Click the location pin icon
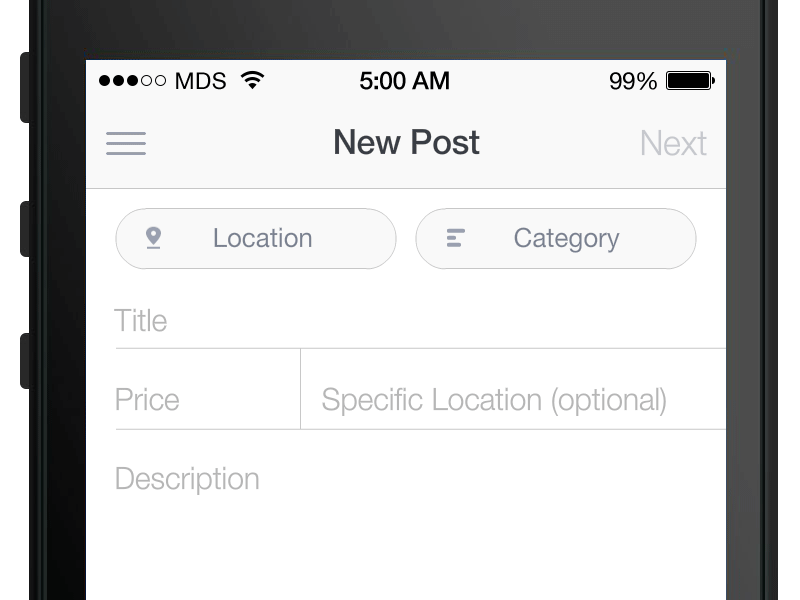 pyautogui.click(x=154, y=238)
